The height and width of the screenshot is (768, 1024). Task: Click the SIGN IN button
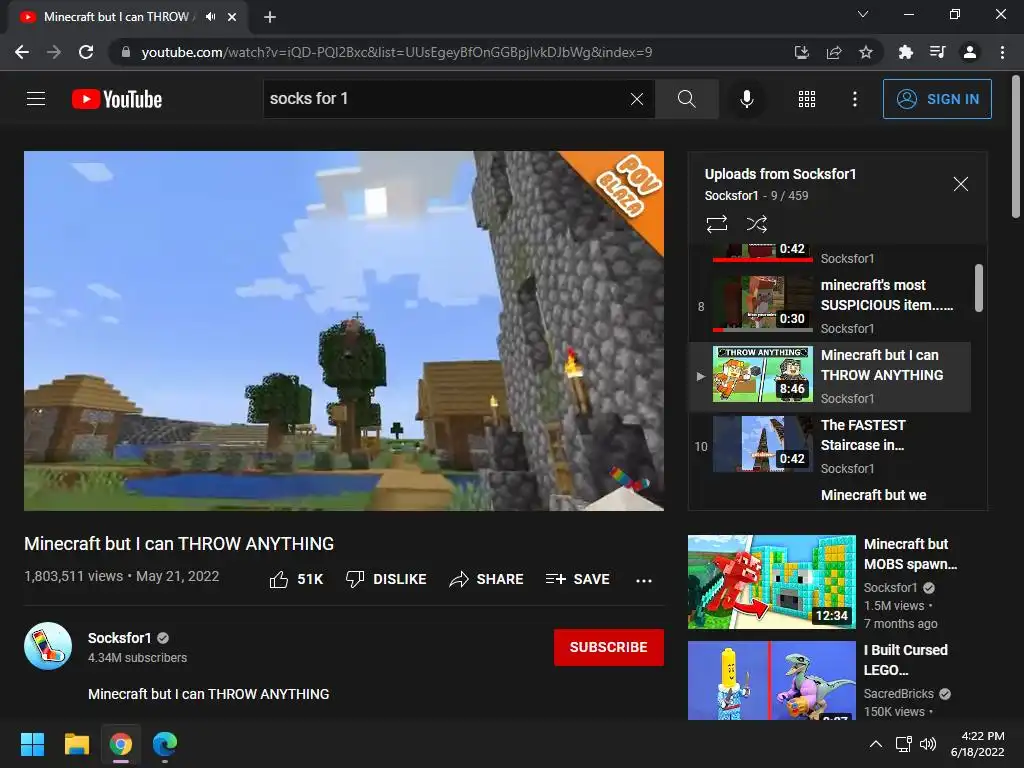937,99
